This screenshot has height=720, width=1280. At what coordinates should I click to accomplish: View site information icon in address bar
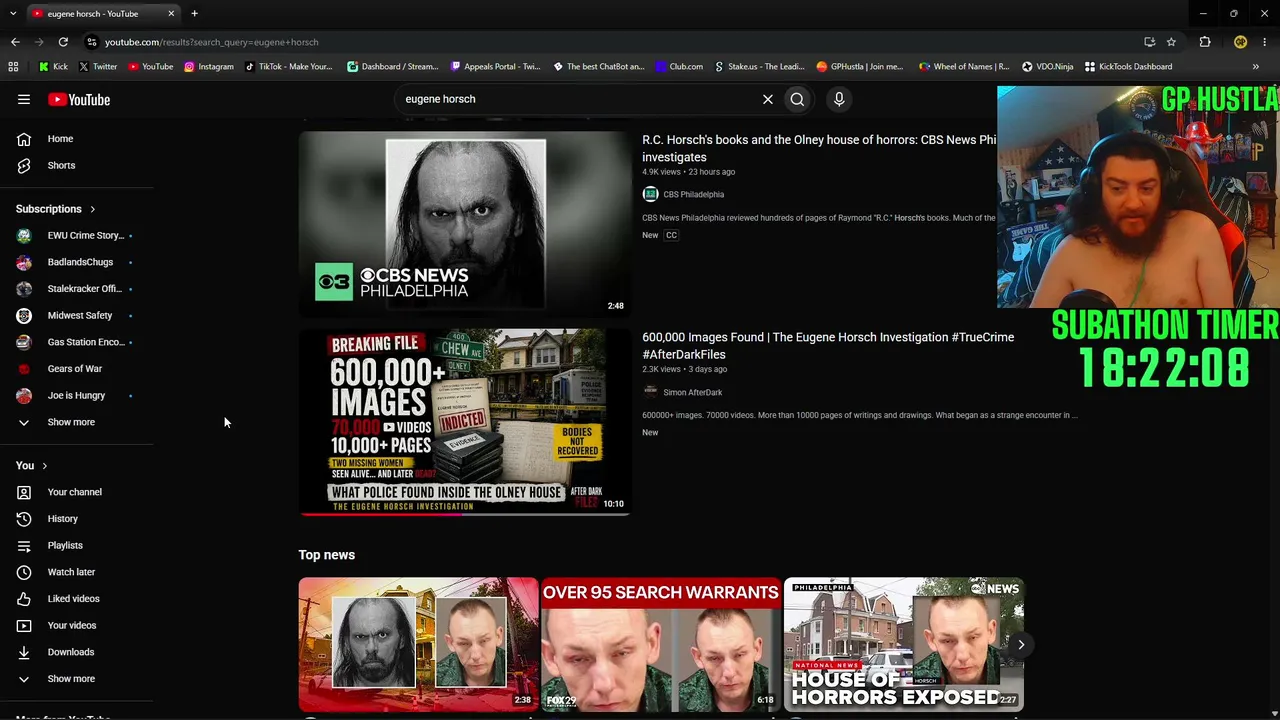click(x=91, y=42)
